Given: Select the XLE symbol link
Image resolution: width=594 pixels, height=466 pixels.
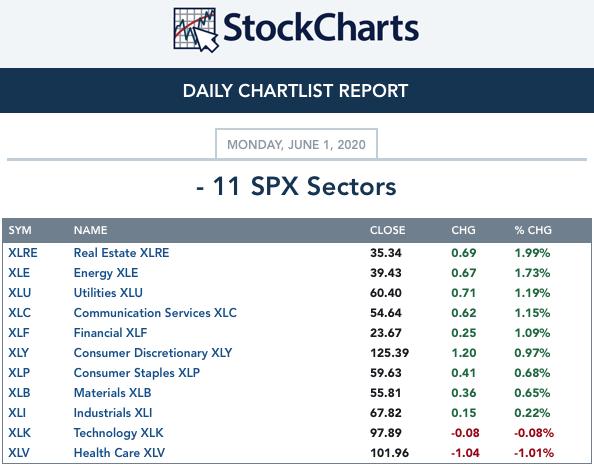Looking at the screenshot, I should pos(19,273).
